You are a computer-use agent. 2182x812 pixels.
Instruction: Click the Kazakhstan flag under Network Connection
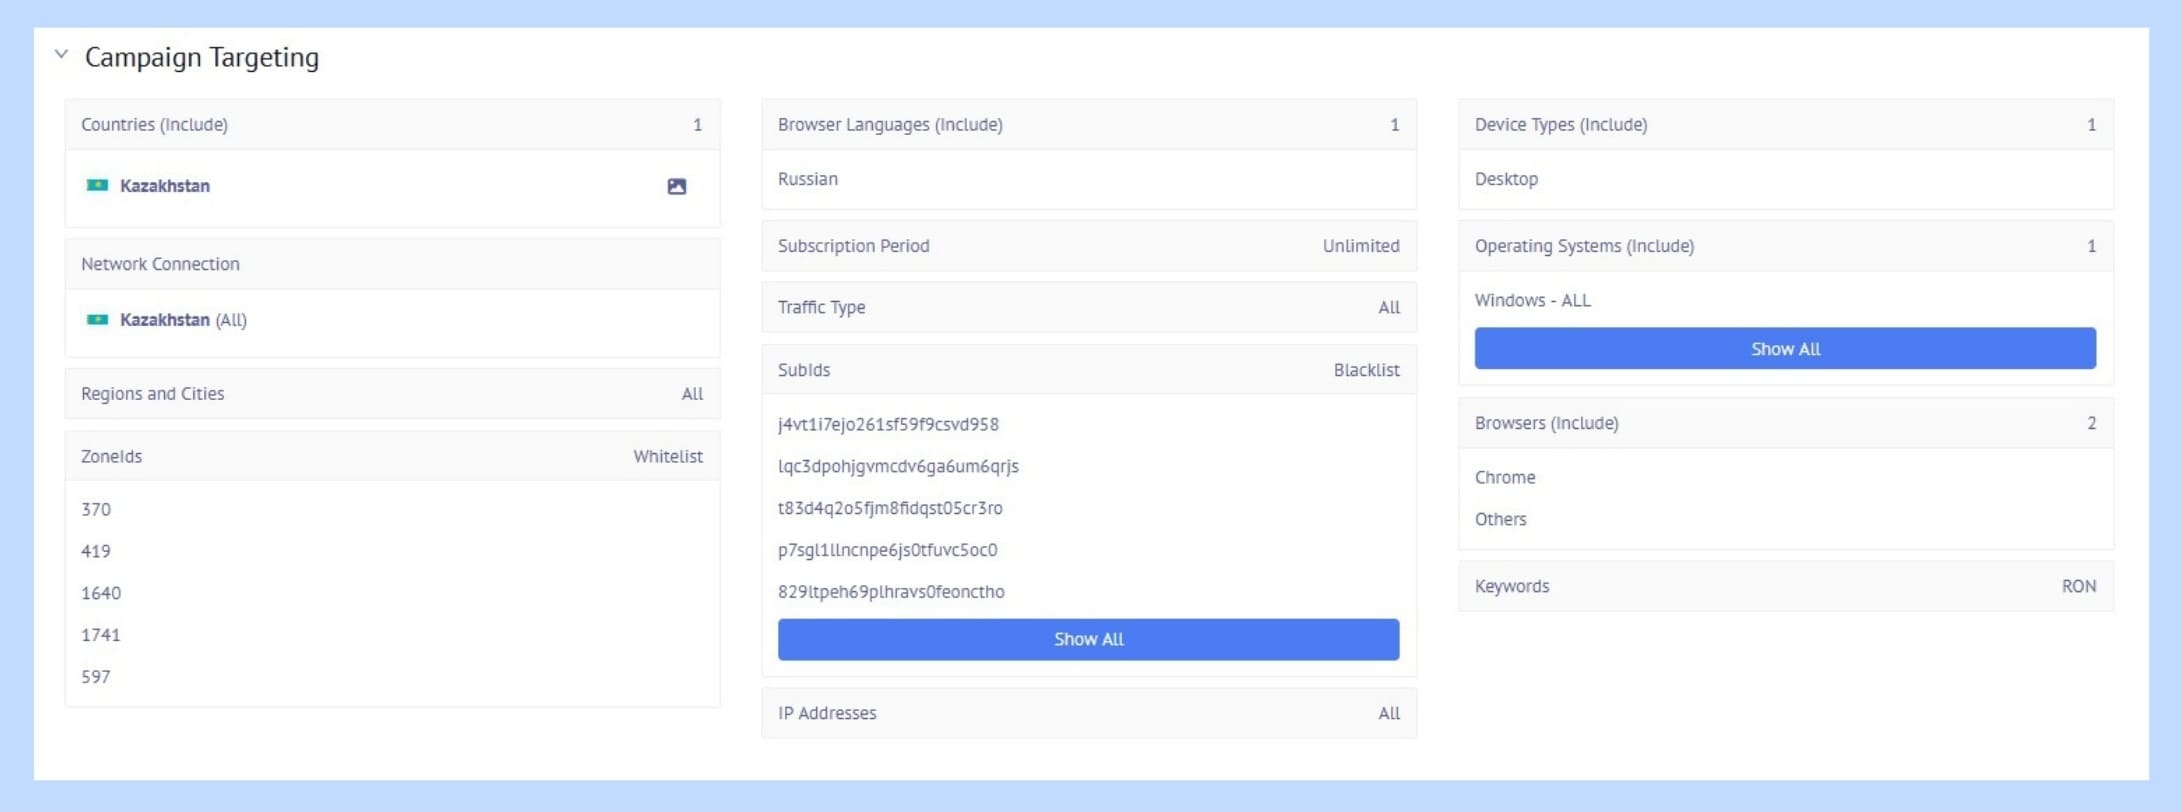tap(97, 320)
